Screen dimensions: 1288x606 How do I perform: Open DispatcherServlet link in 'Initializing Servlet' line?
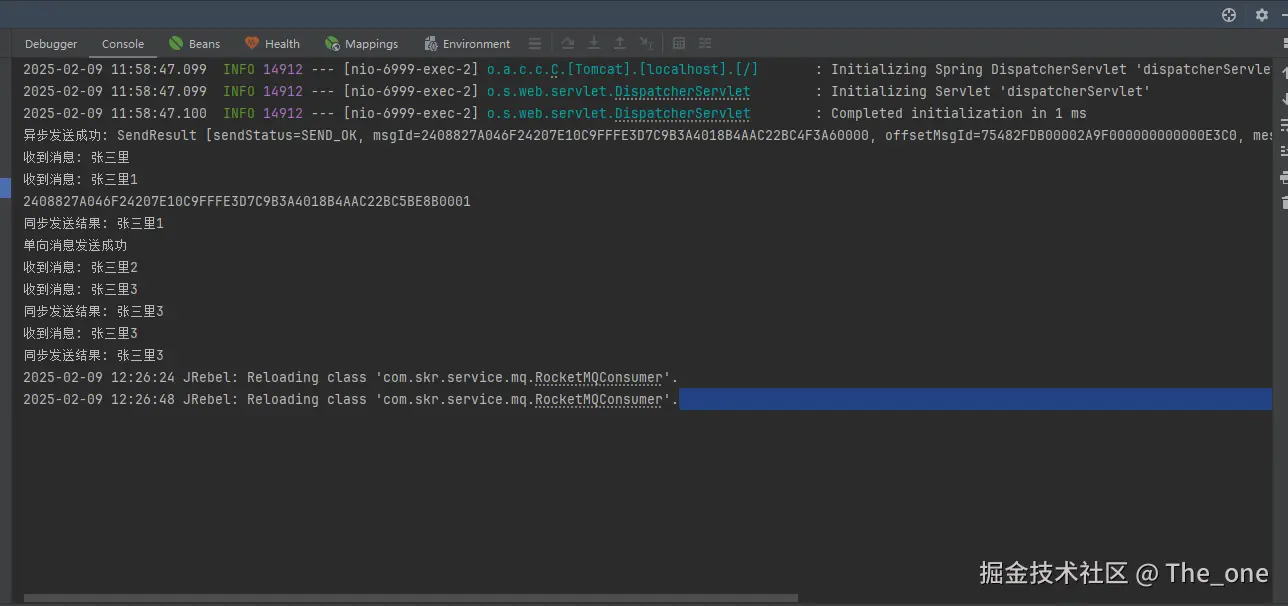click(682, 91)
